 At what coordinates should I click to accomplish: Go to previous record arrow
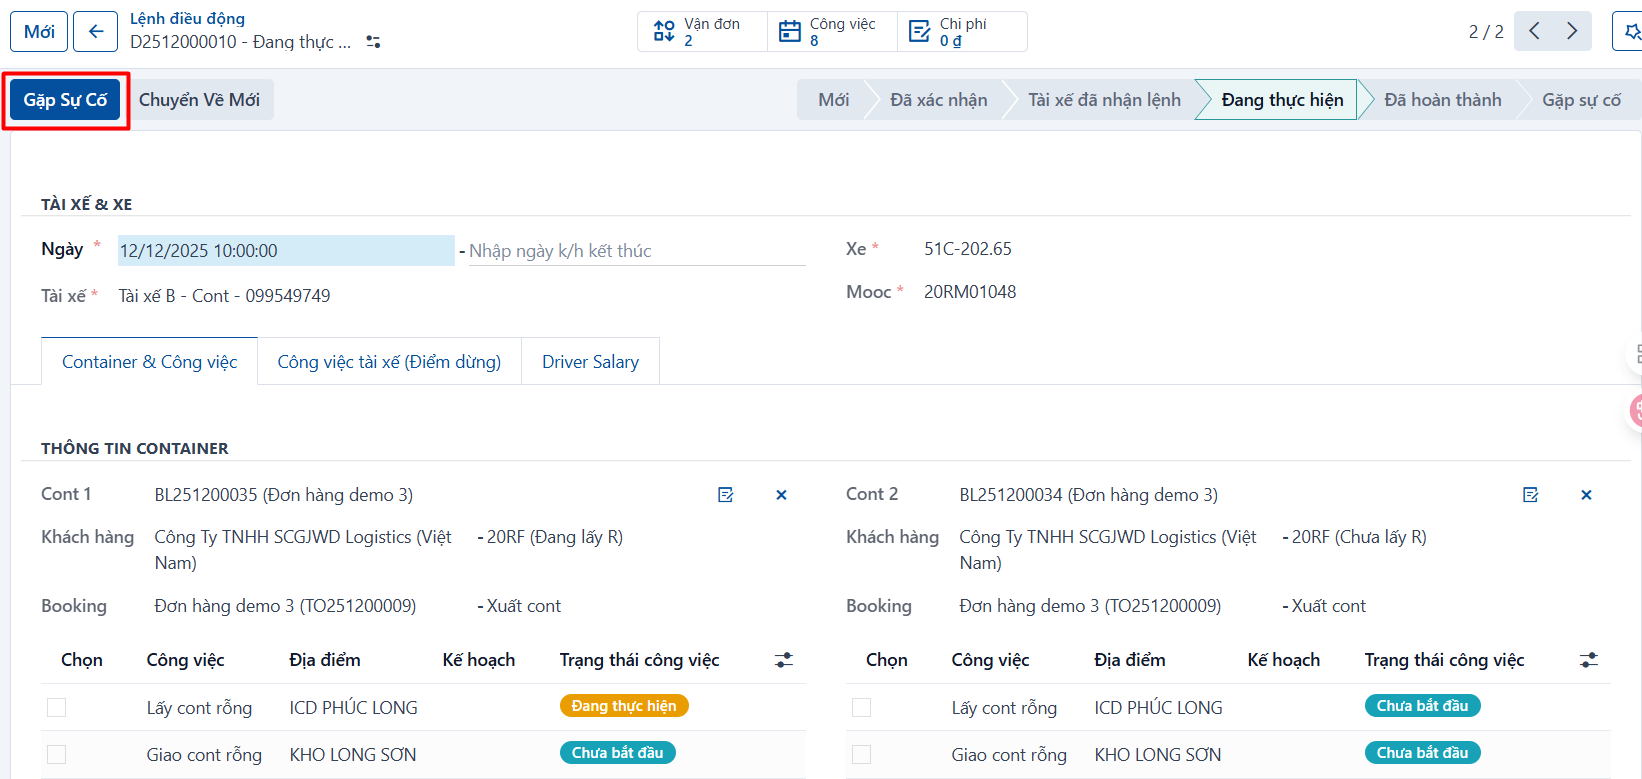[x=1534, y=31]
